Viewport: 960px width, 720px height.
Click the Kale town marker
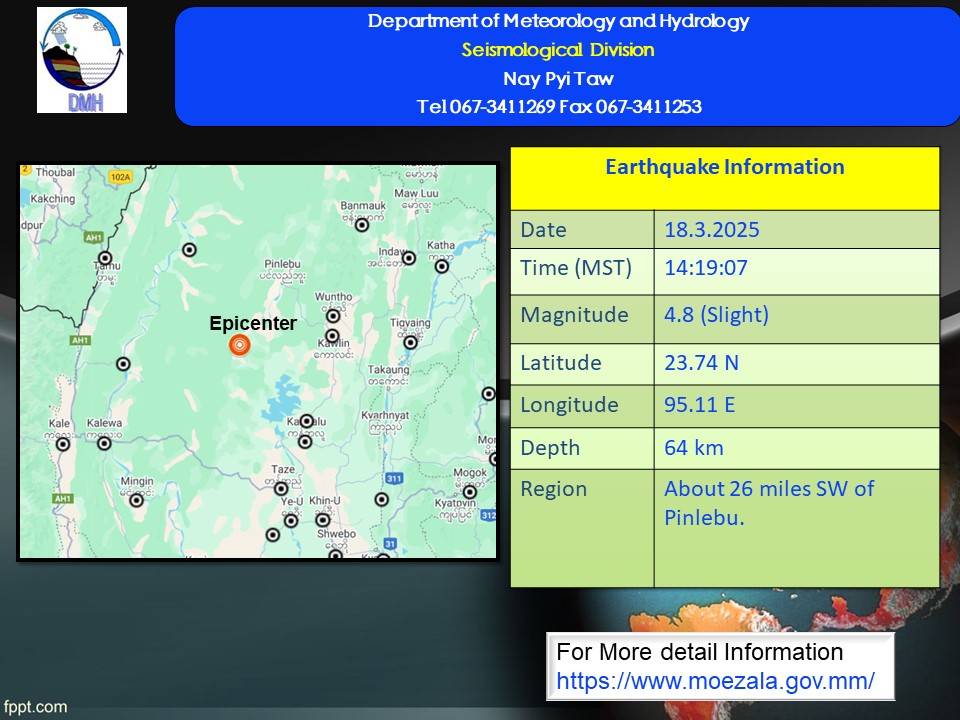(63, 444)
